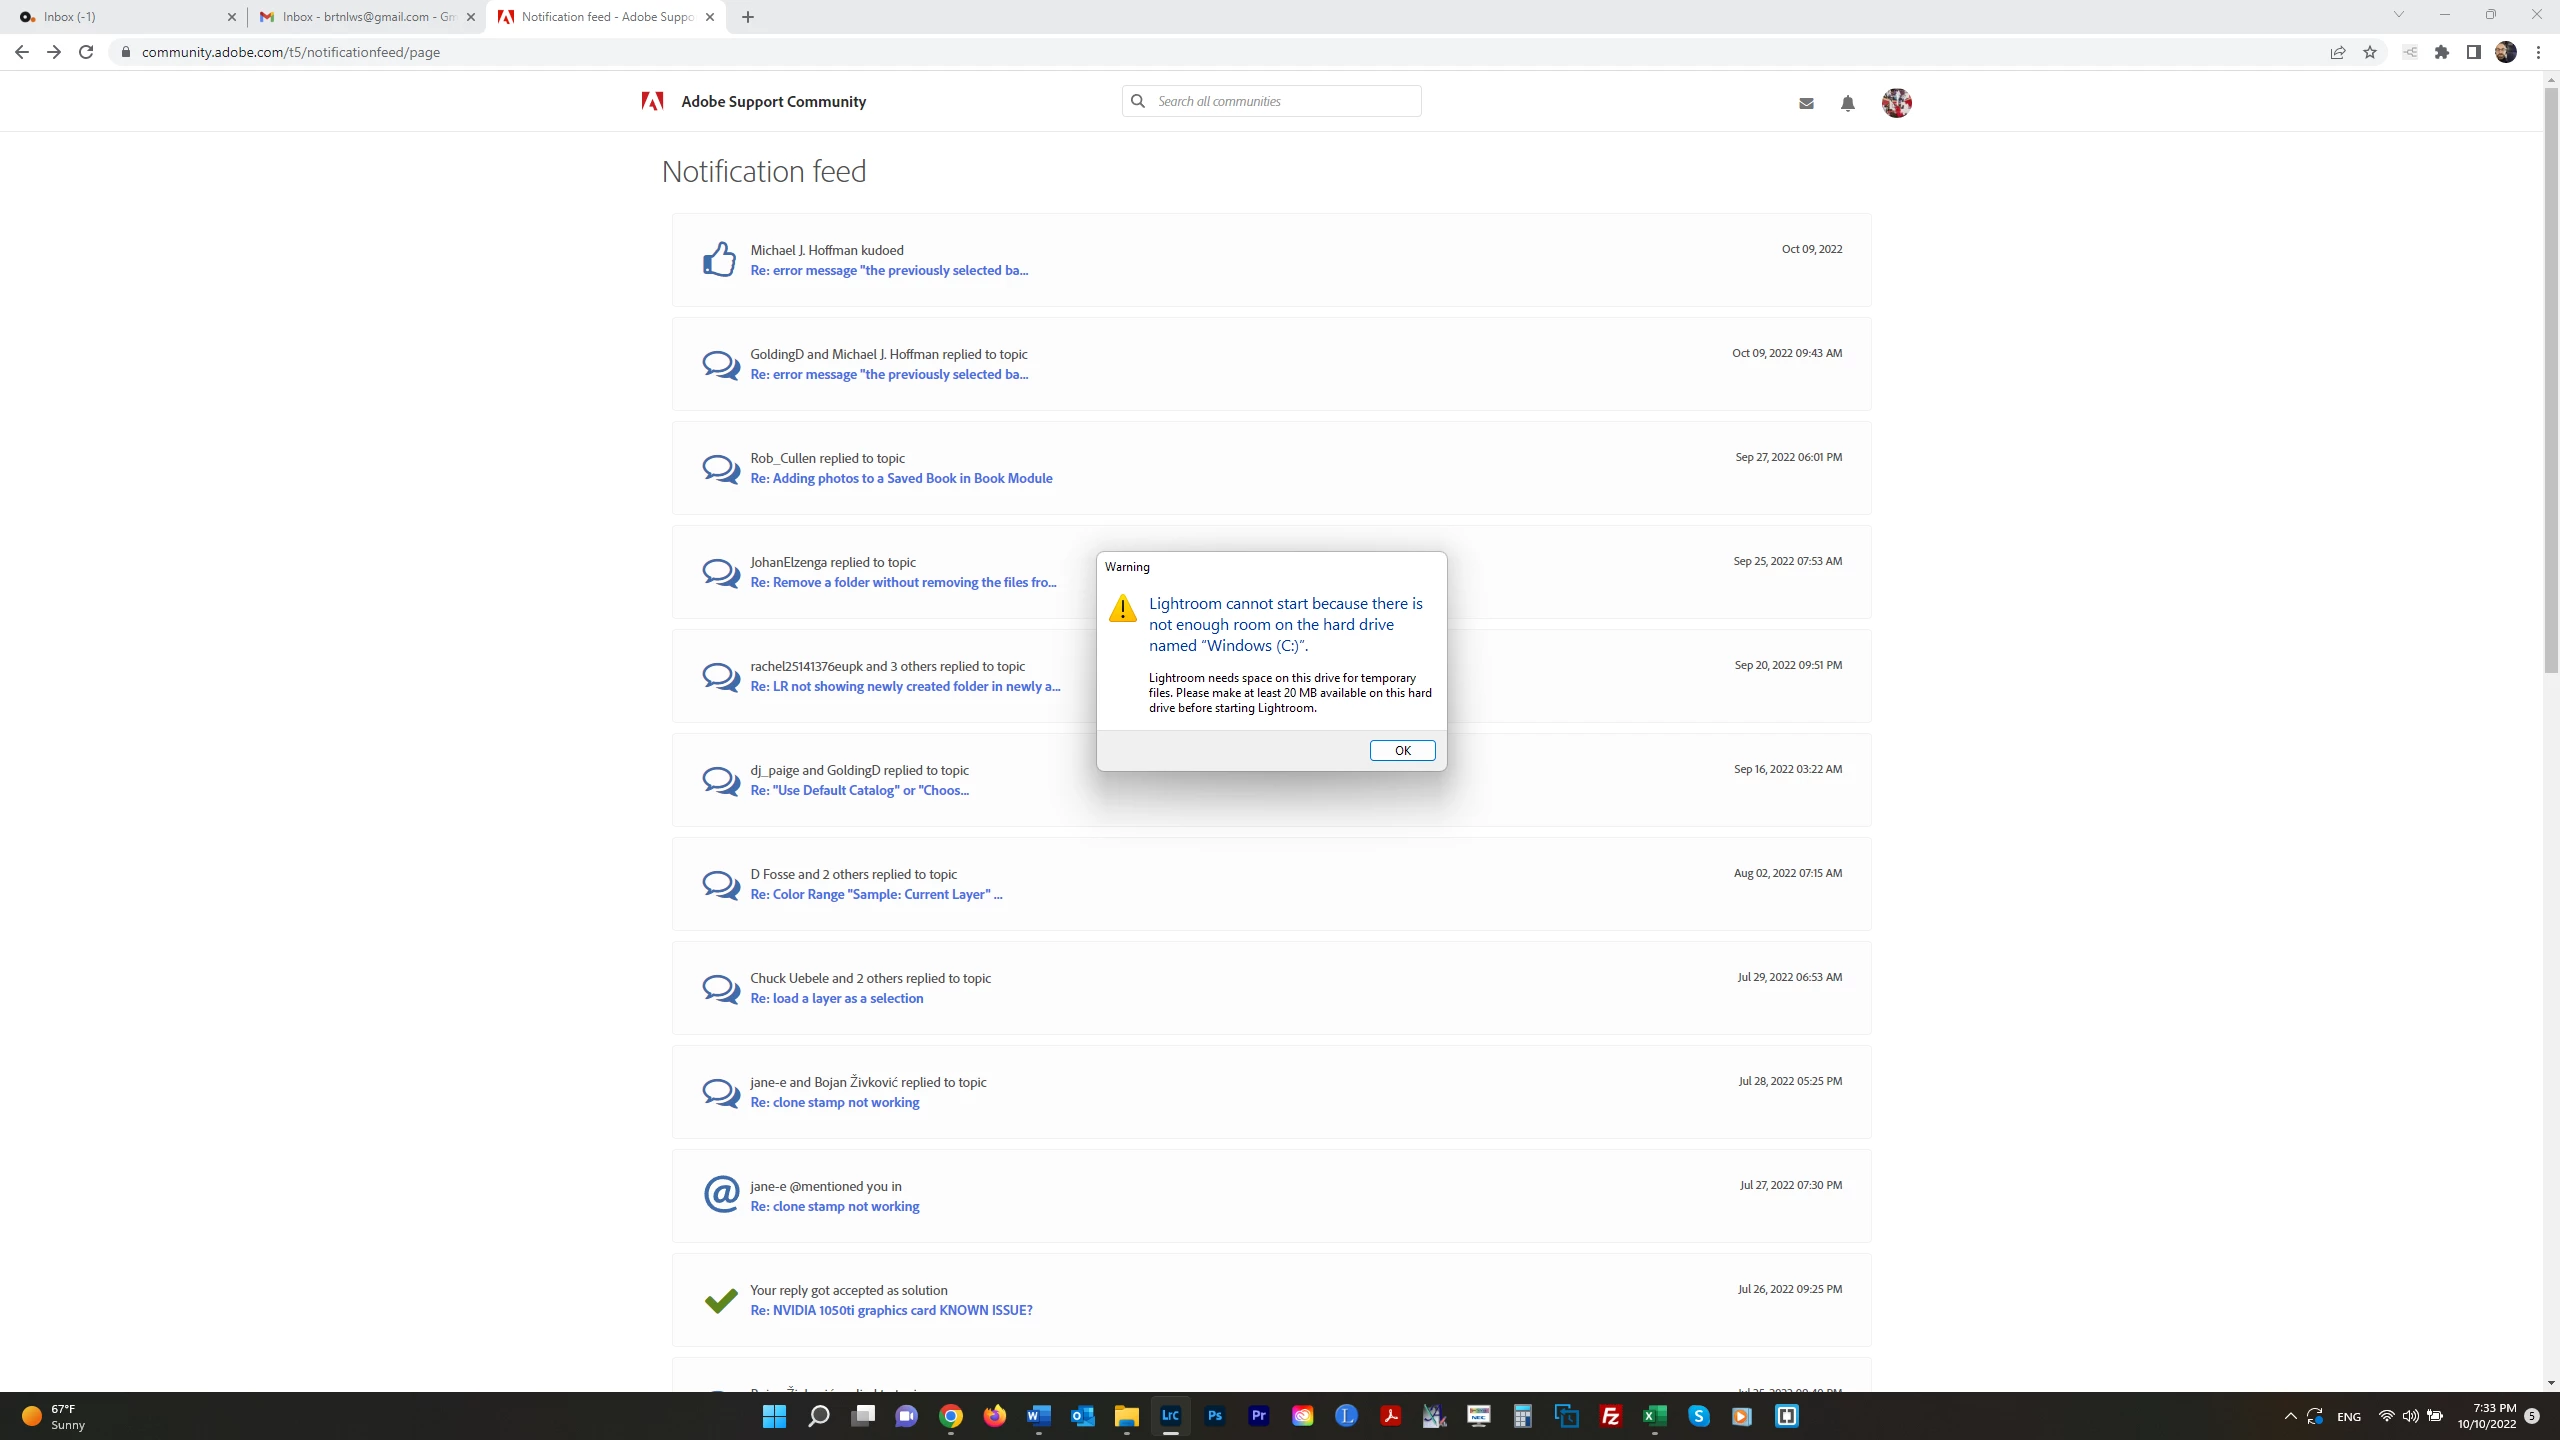Expand the tab search chevron
Viewport: 2560px width, 1440px height.
2398,14
